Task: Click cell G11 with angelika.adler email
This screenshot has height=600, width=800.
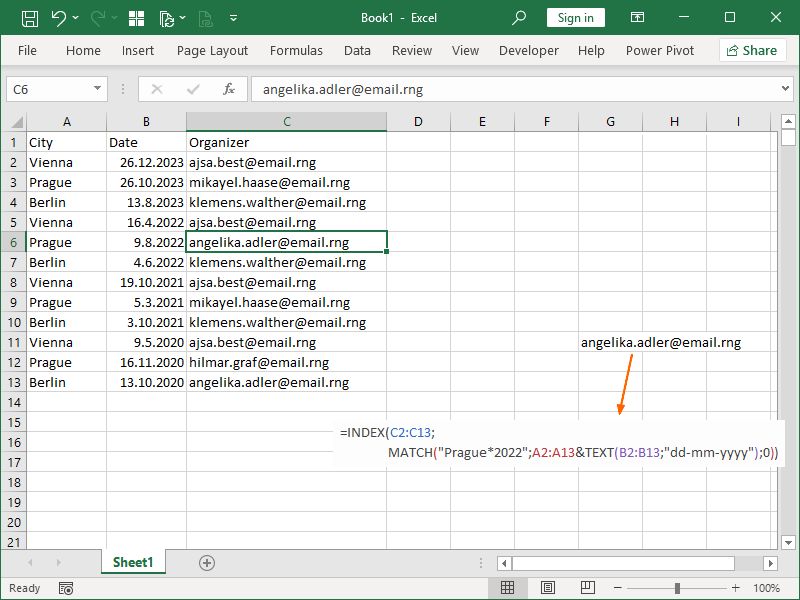Action: [610, 343]
